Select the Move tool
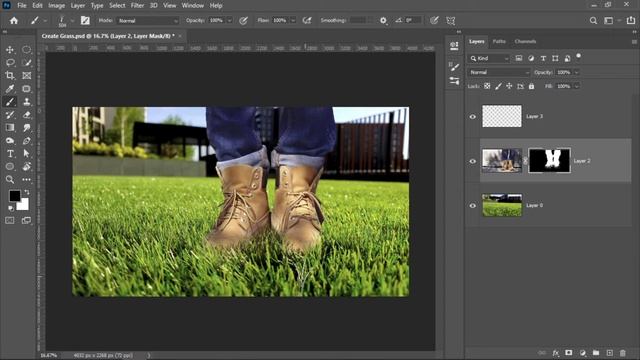Image resolution: width=640 pixels, height=360 pixels. [x=10, y=50]
